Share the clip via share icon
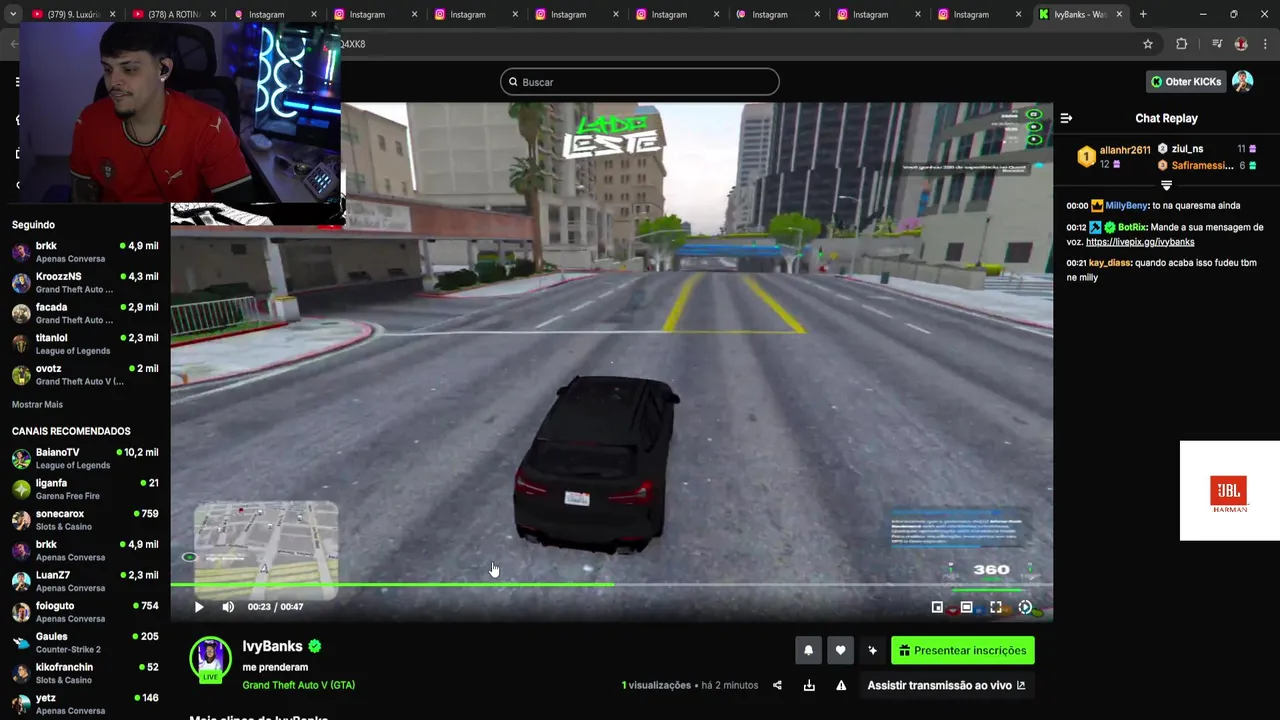Viewport: 1280px width, 720px height. click(x=778, y=685)
